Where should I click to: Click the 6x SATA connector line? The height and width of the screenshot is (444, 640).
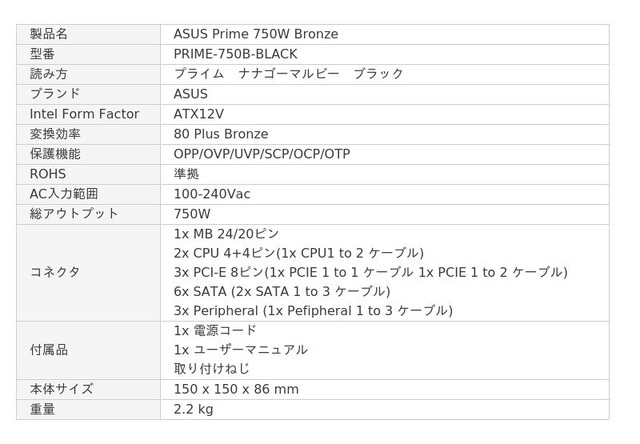[282, 291]
